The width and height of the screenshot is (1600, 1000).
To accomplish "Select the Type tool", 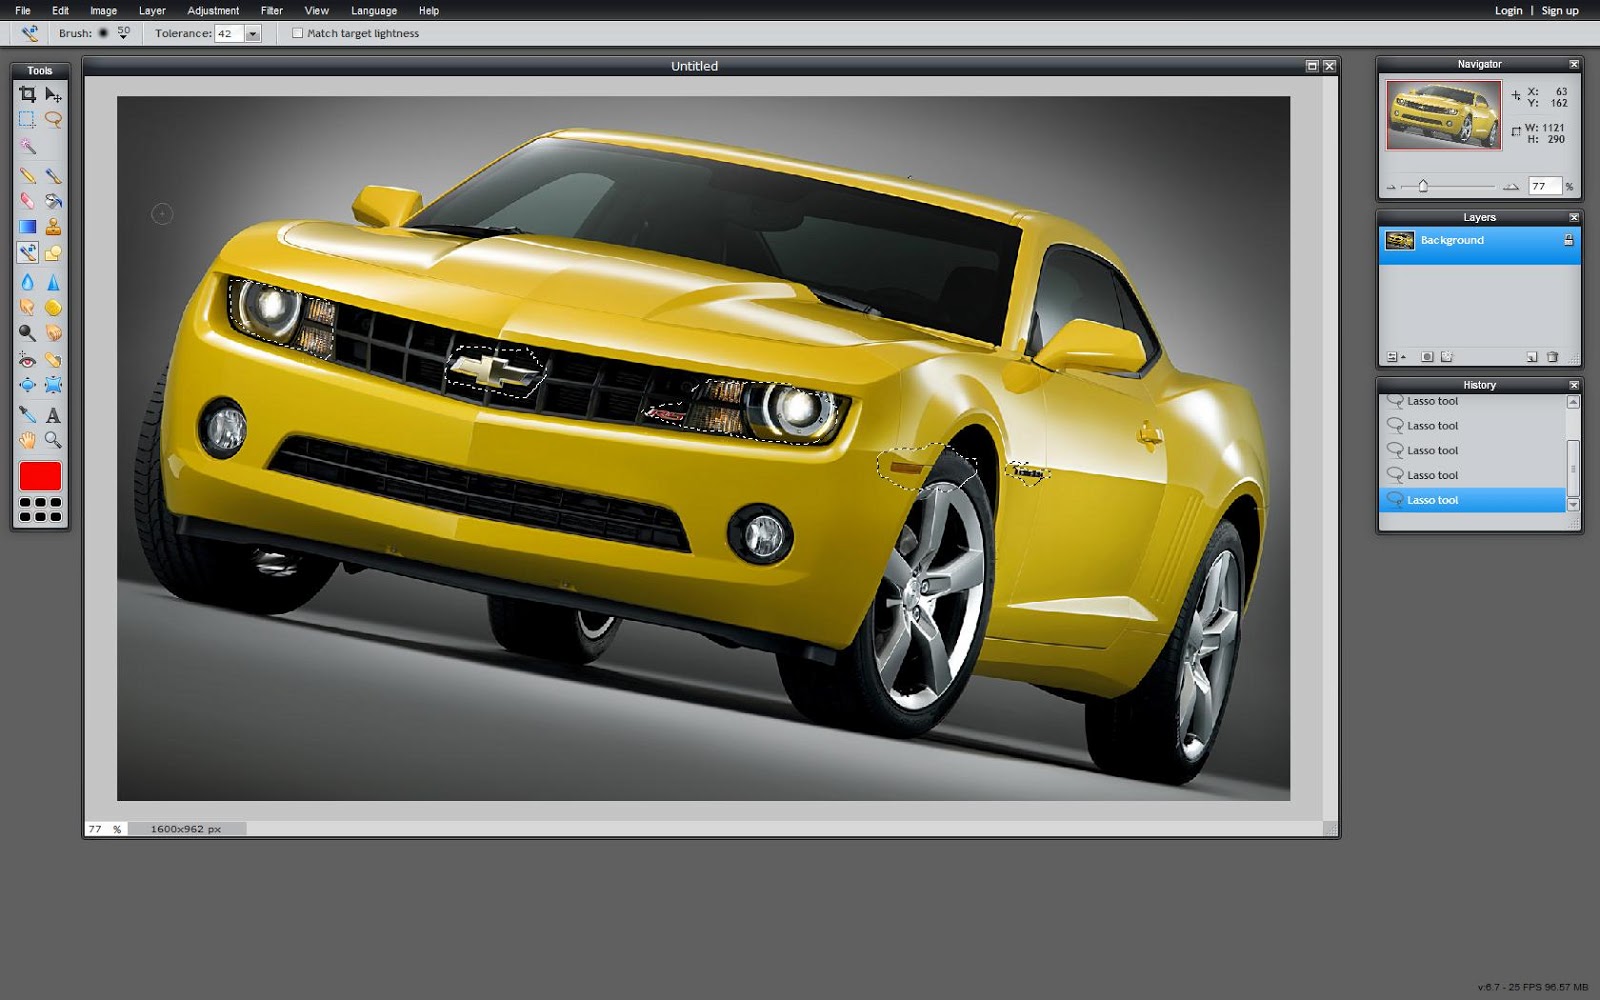I will [x=54, y=414].
